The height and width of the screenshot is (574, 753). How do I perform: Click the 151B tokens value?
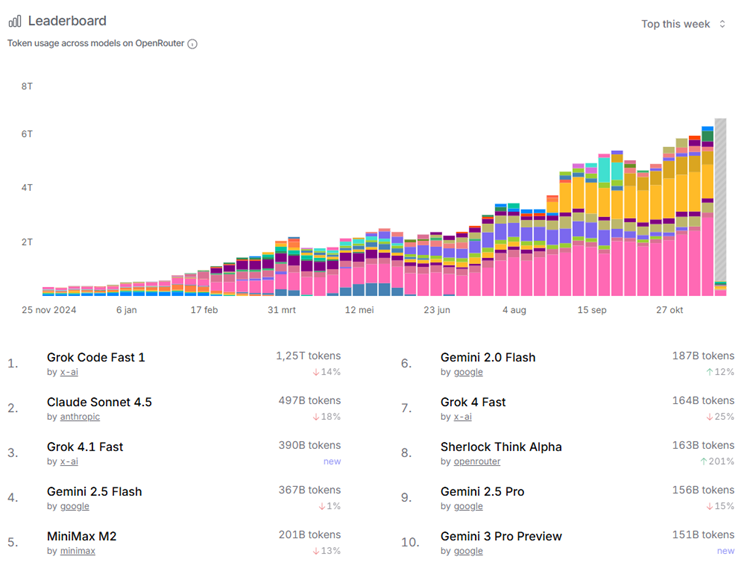point(703,535)
